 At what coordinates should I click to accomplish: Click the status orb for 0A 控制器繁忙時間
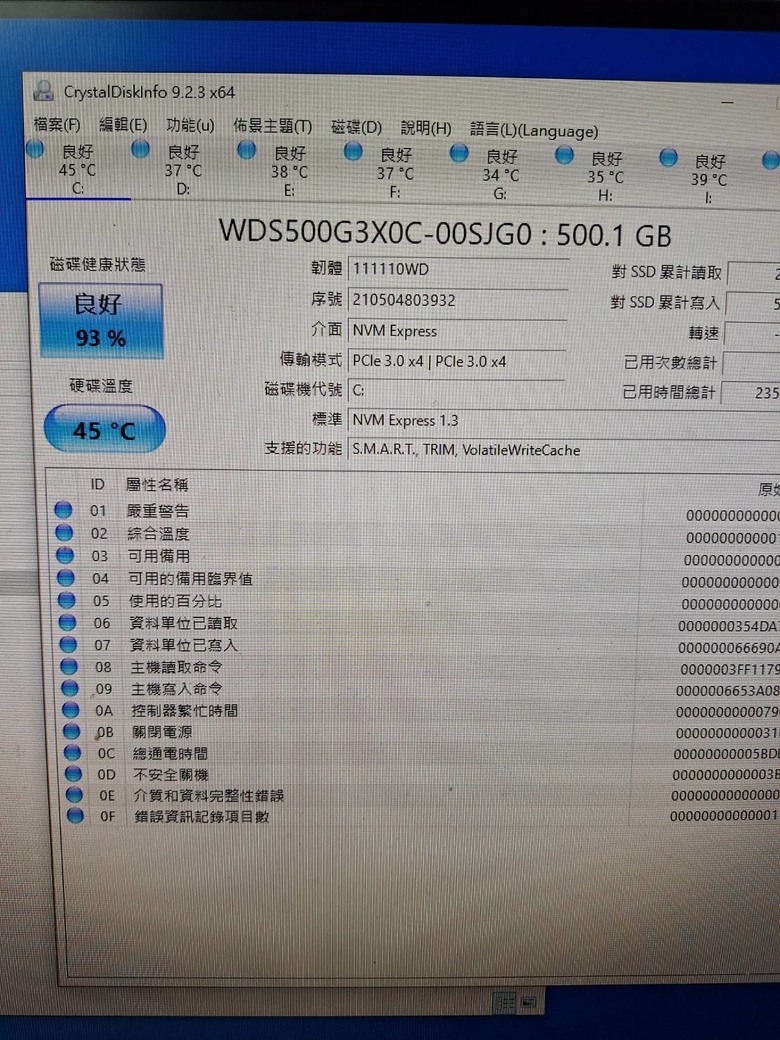pyautogui.click(x=70, y=710)
